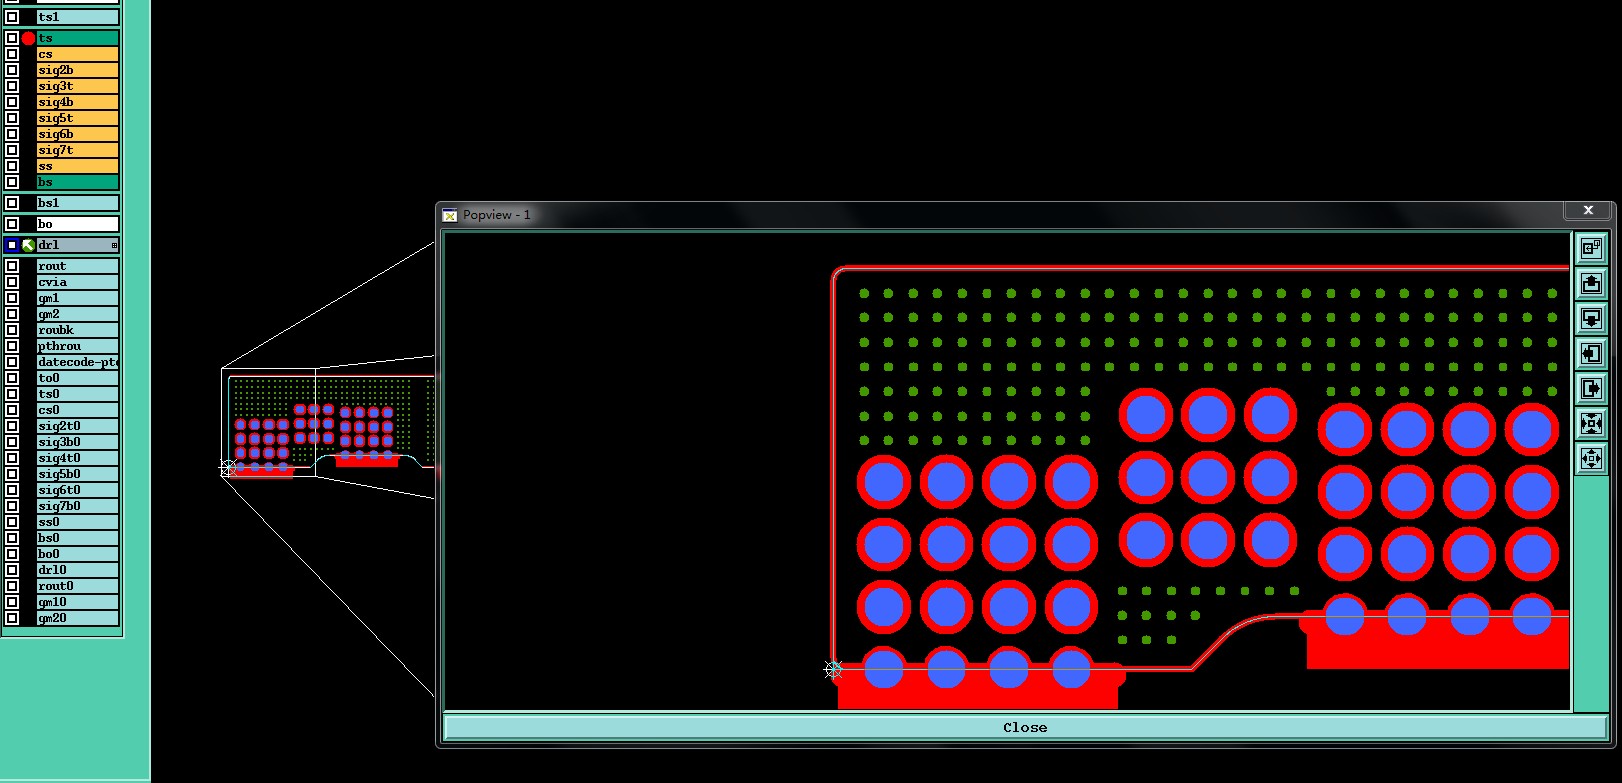Select the bo layer name
Image resolution: width=1622 pixels, height=783 pixels.
[78, 224]
